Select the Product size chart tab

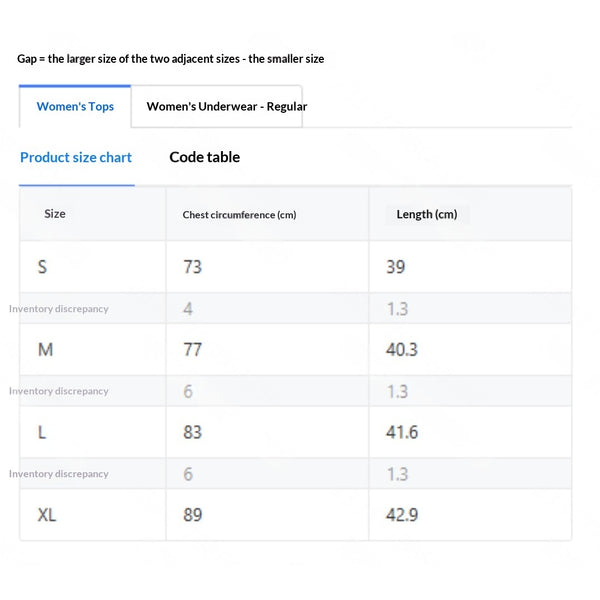point(76,157)
